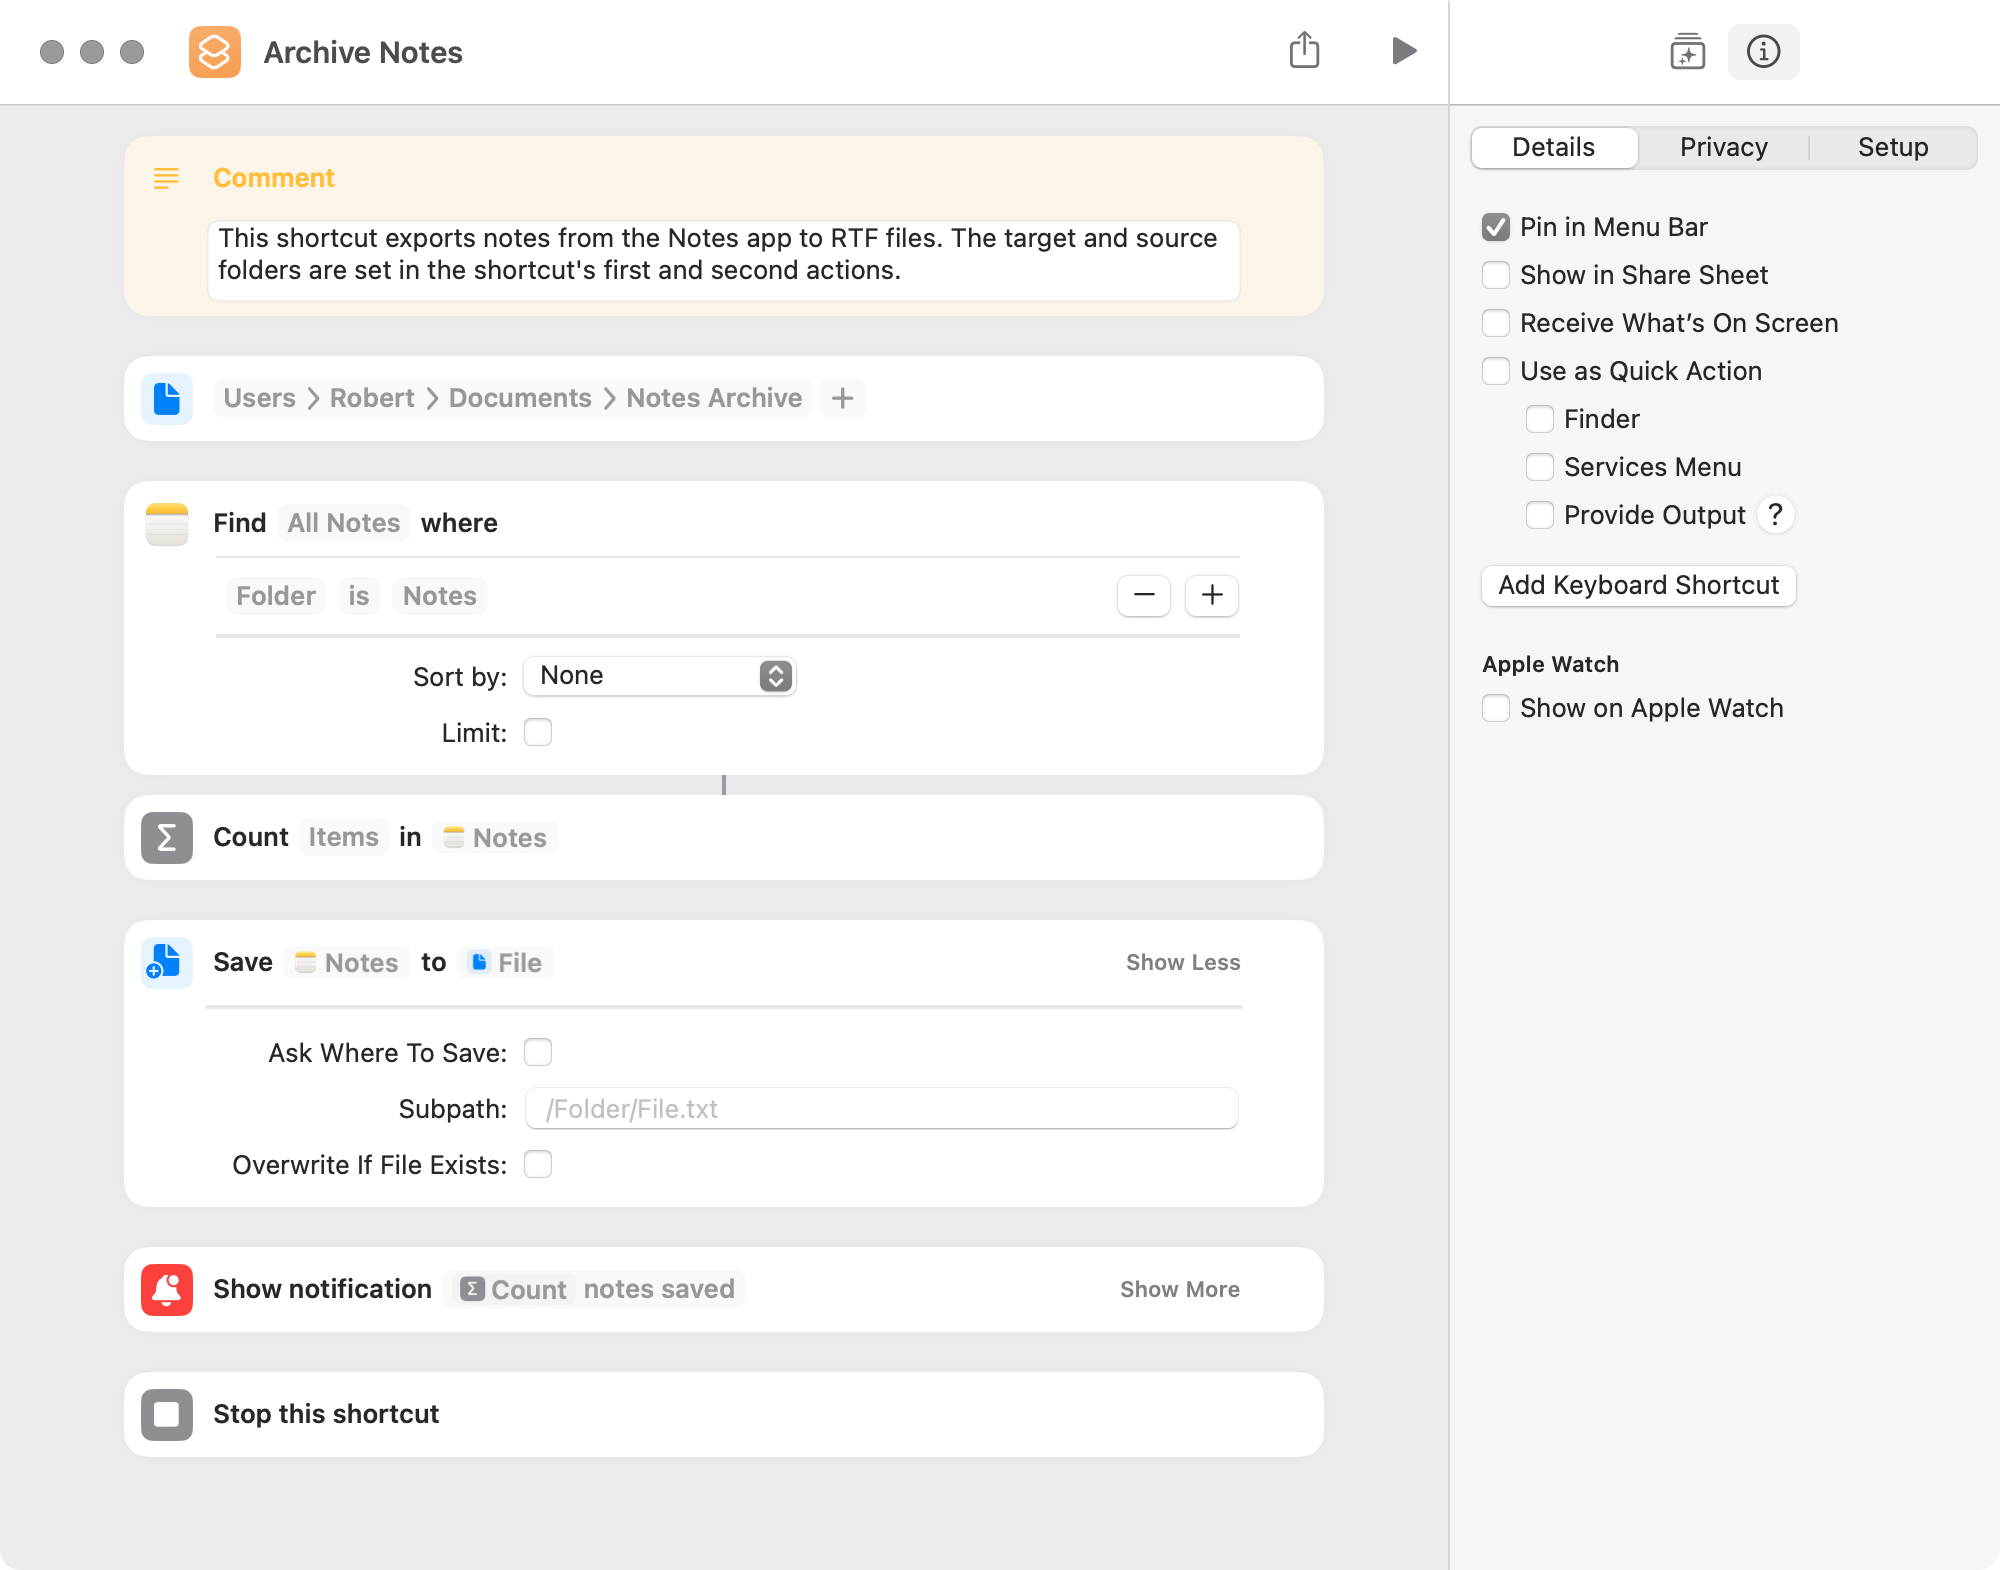
Task: Click the Stop this shortcut action
Action: point(724,1414)
